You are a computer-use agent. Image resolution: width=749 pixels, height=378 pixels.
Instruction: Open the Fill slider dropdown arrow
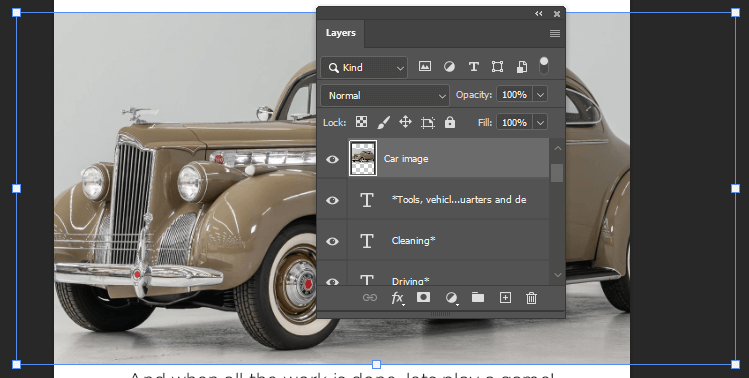(x=540, y=123)
